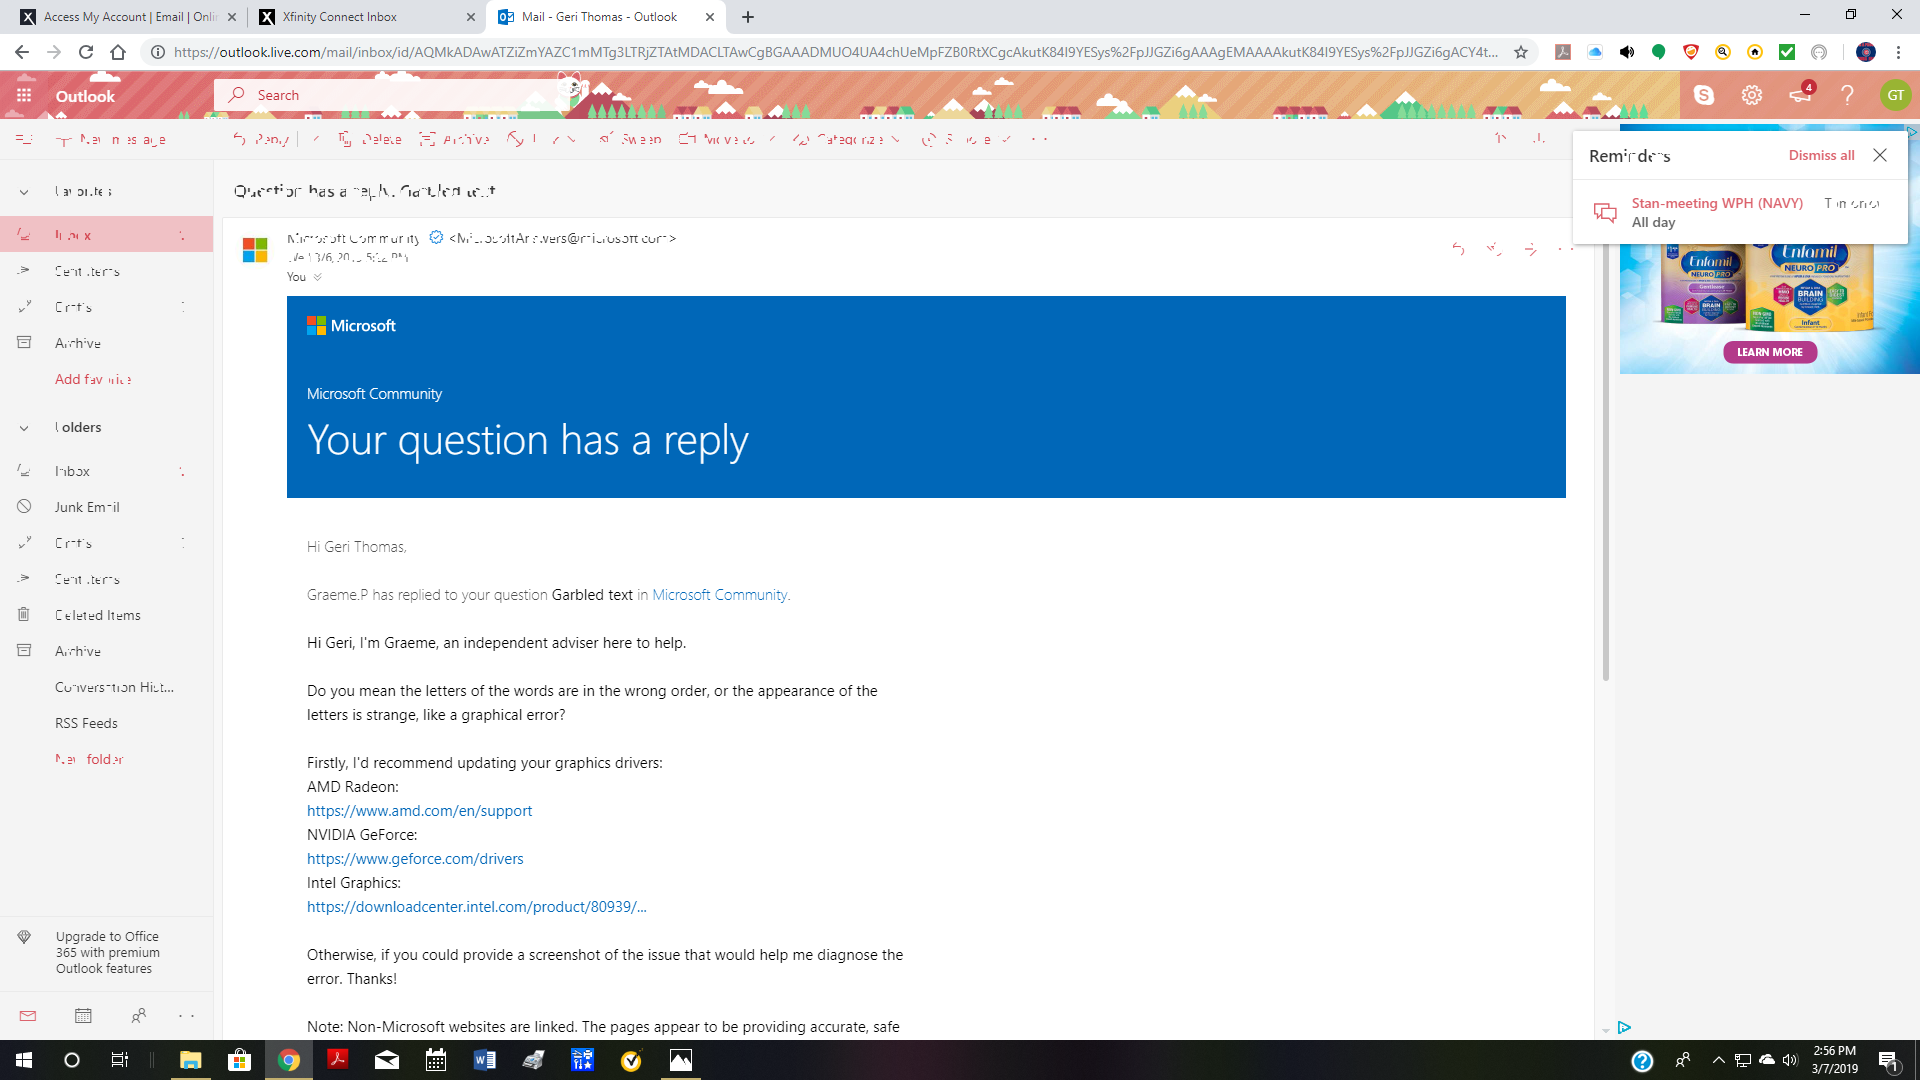Viewport: 1920px width, 1080px height.
Task: Open the GeForce drivers link
Action: click(x=415, y=859)
